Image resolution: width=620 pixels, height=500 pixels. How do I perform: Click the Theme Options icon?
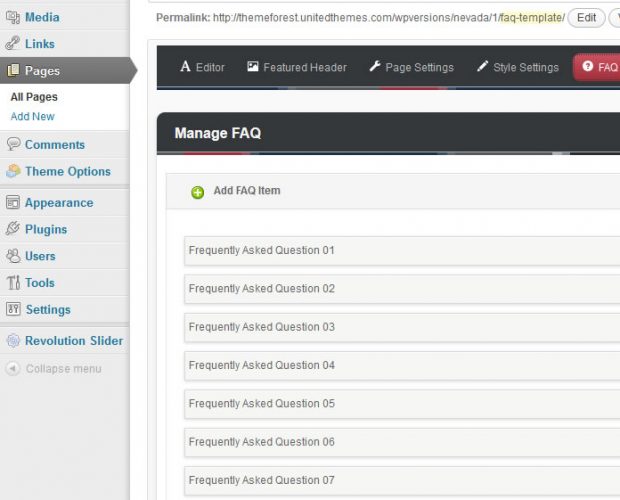(x=12, y=171)
